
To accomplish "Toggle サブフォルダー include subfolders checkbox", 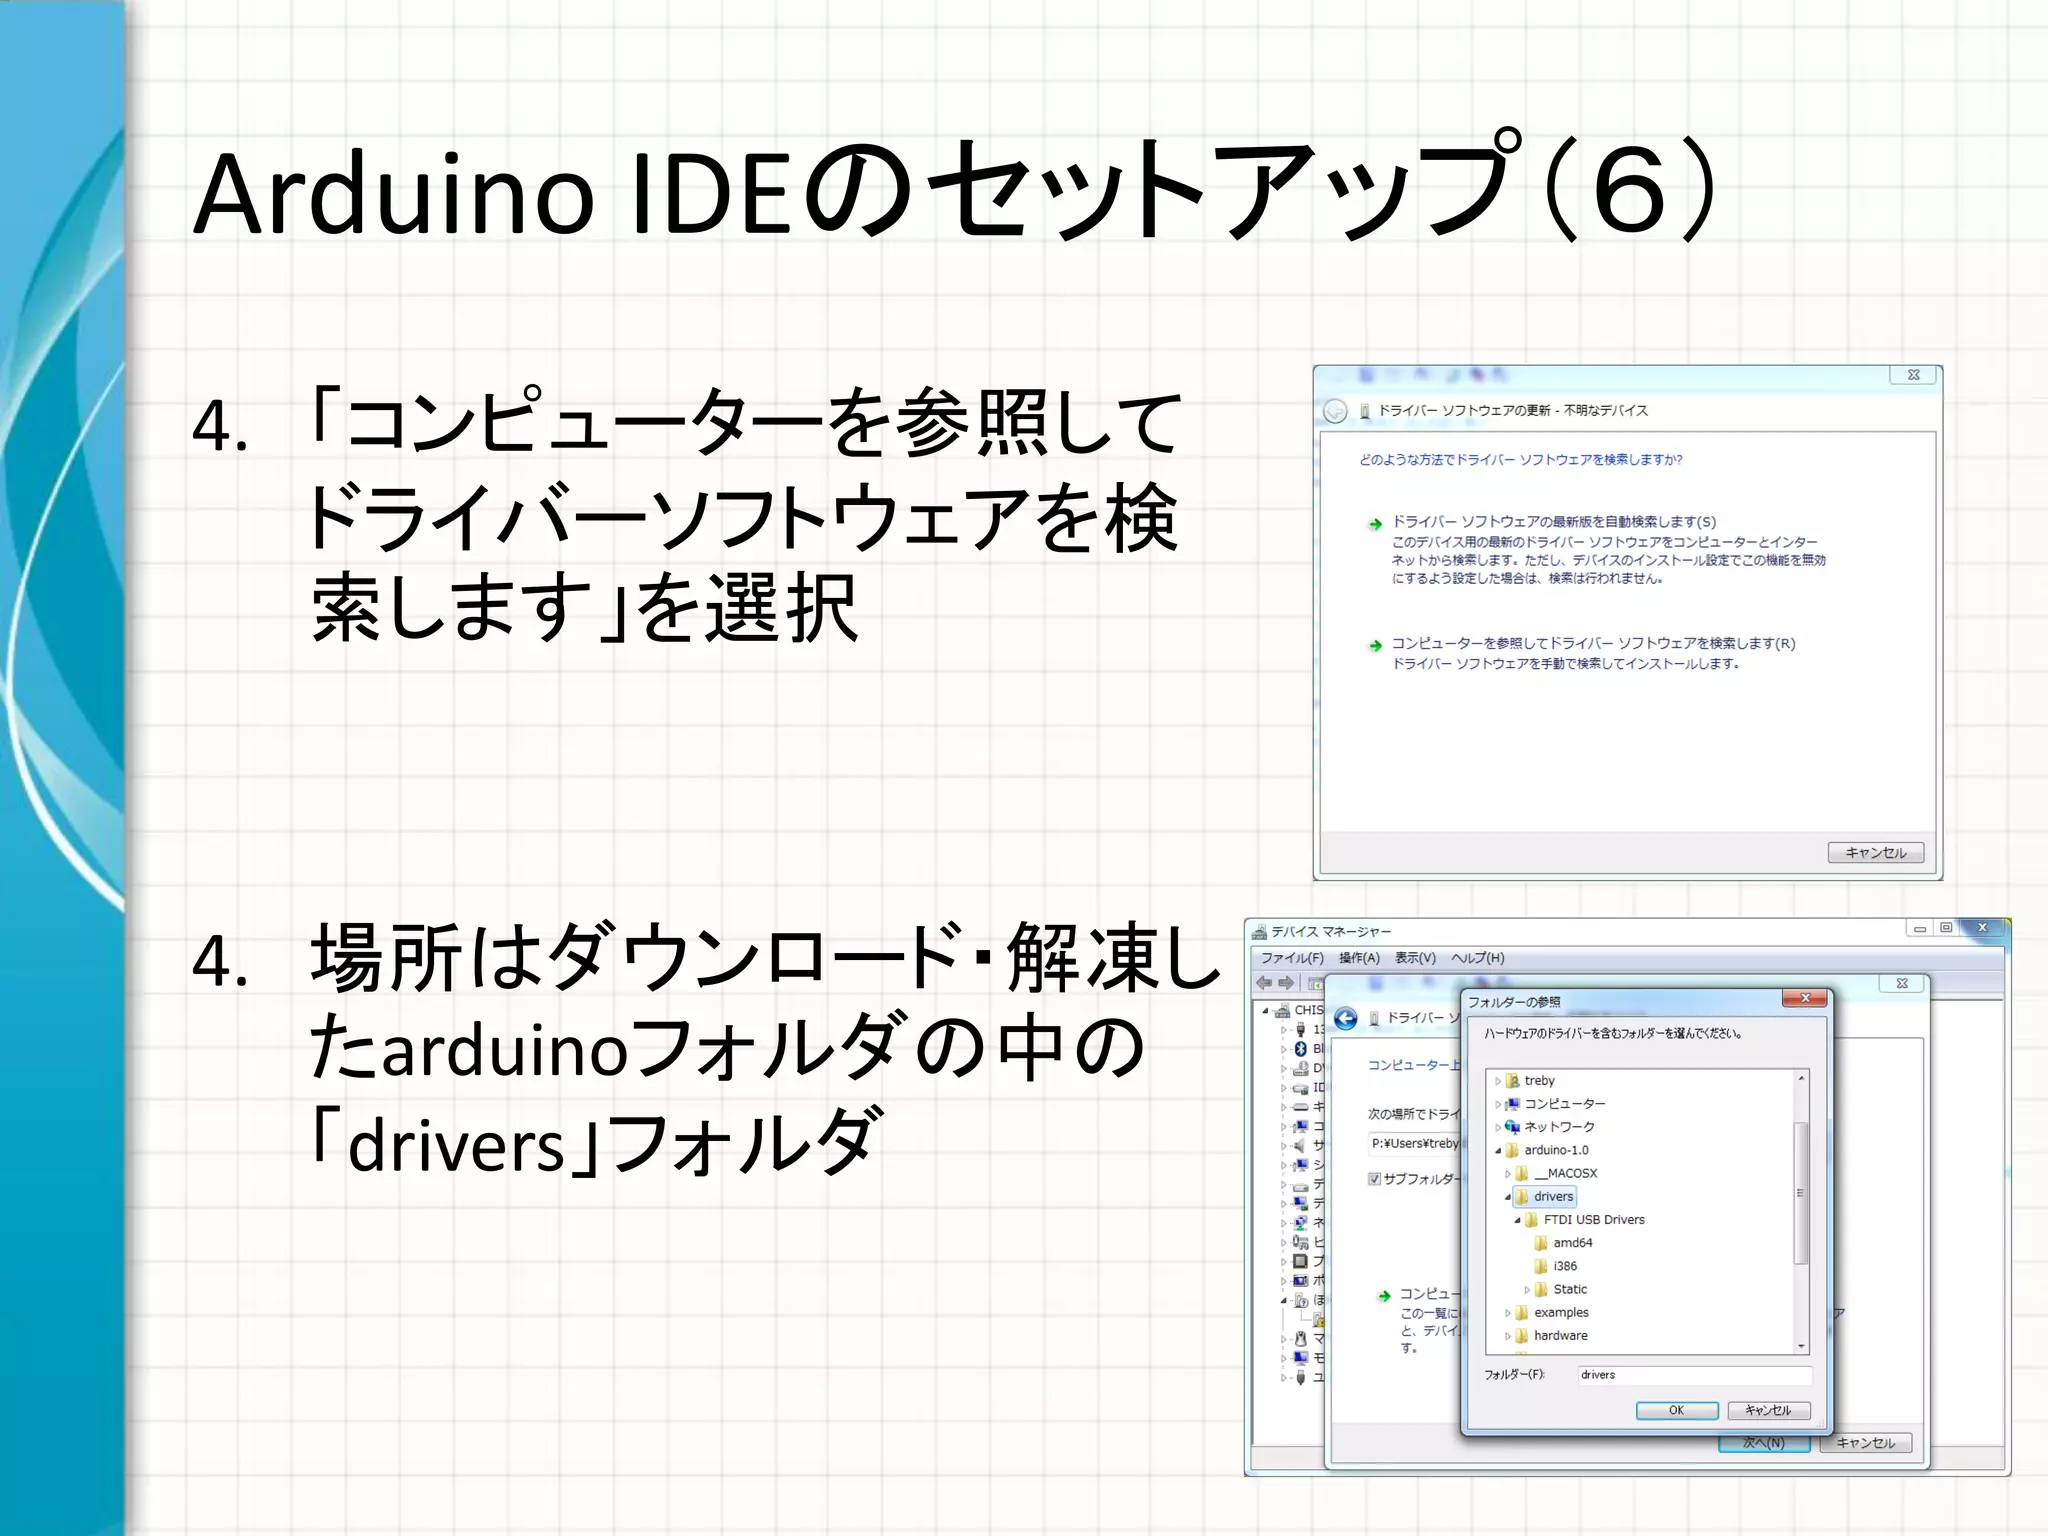I will pos(1374,1179).
